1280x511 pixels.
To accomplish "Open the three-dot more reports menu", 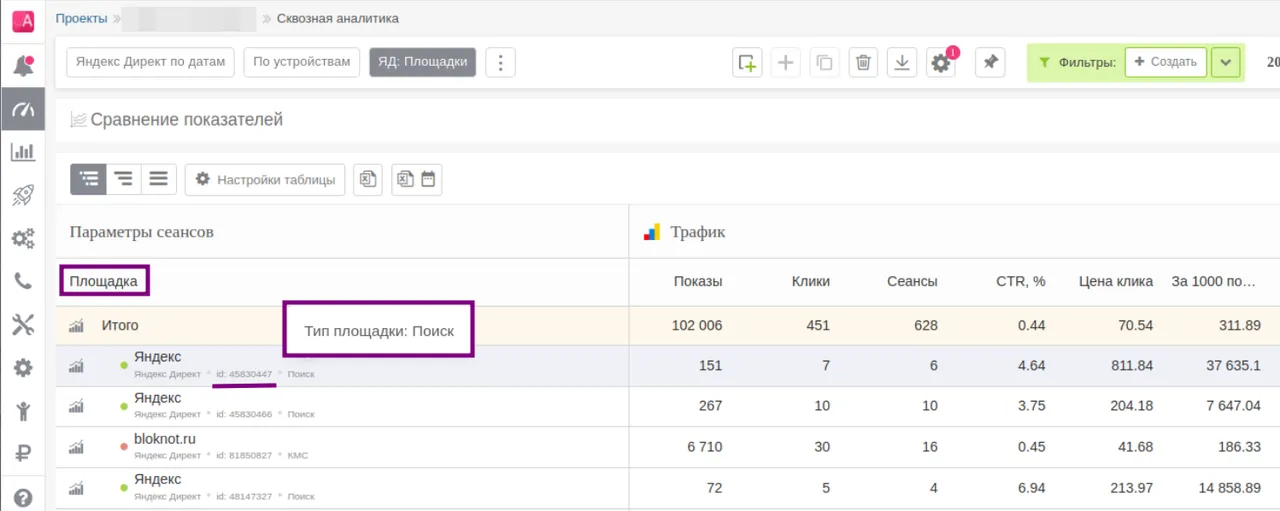I will [x=500, y=62].
